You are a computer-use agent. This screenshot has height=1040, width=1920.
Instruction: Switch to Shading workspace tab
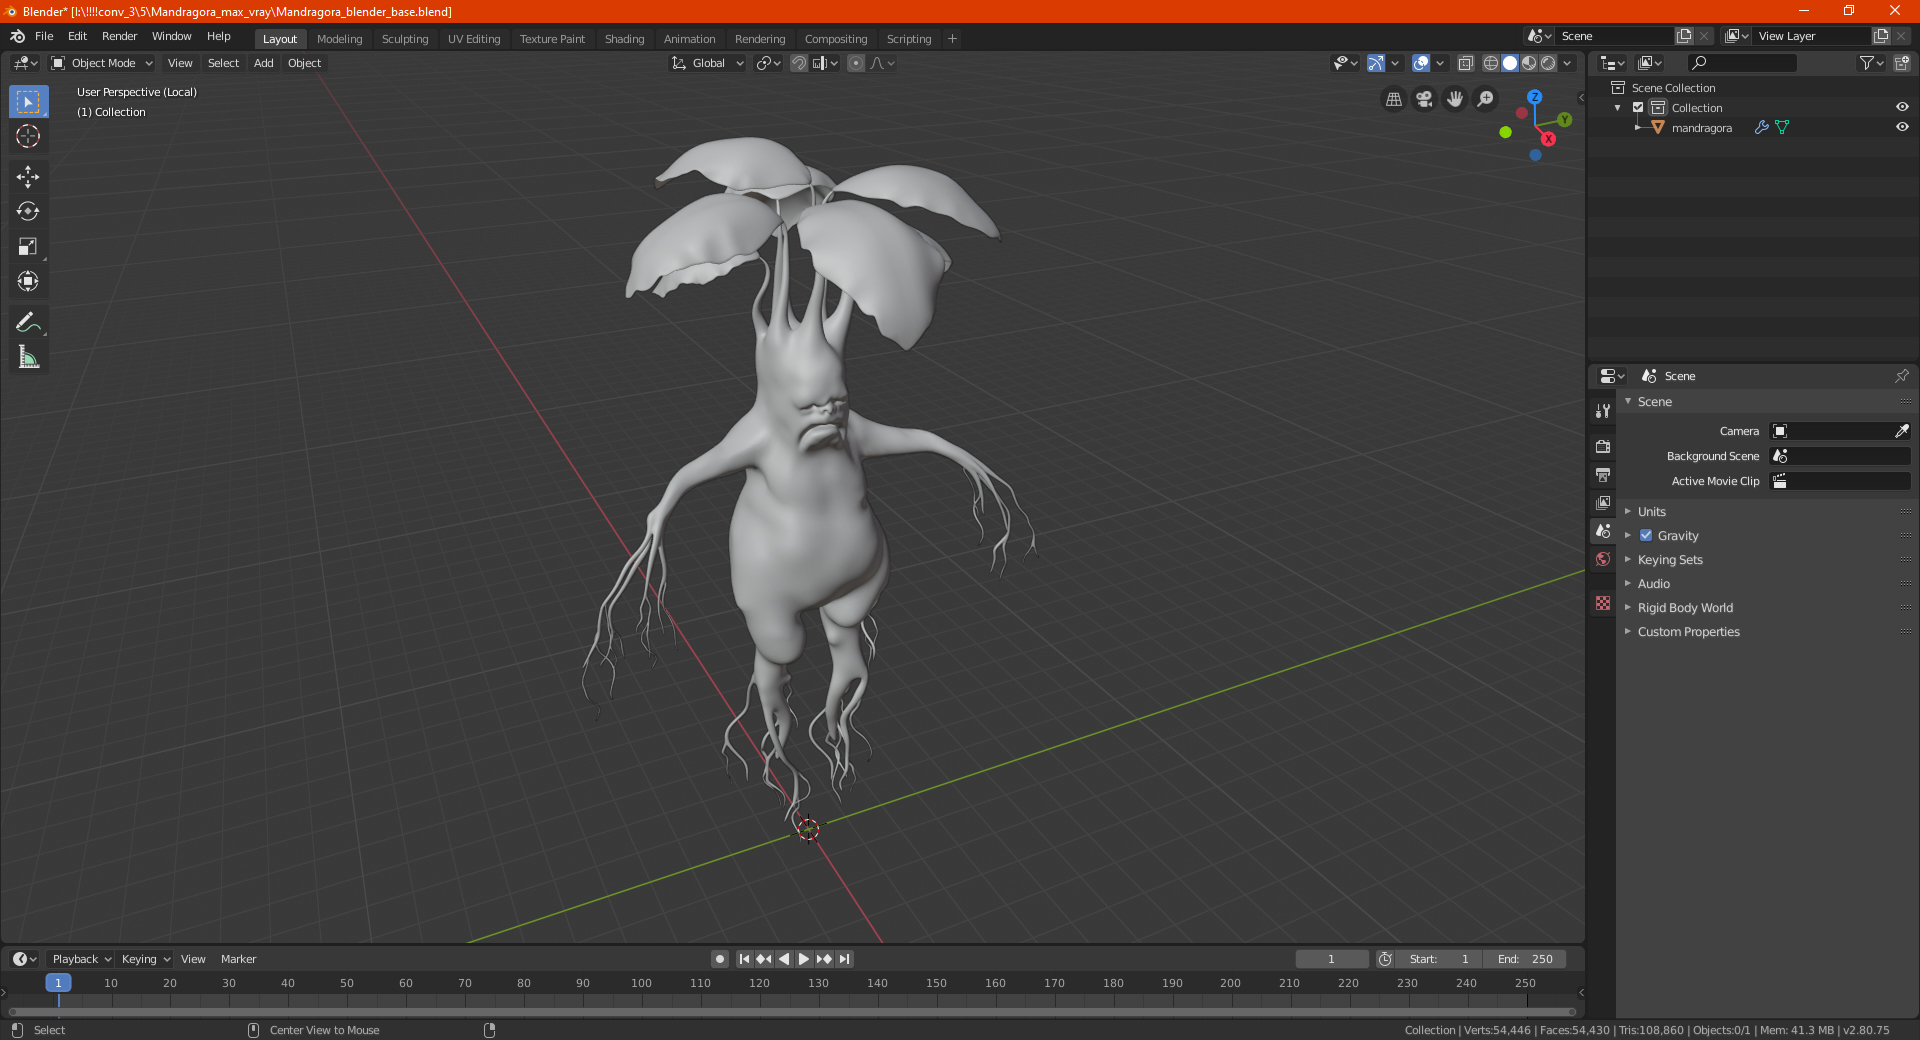624,39
